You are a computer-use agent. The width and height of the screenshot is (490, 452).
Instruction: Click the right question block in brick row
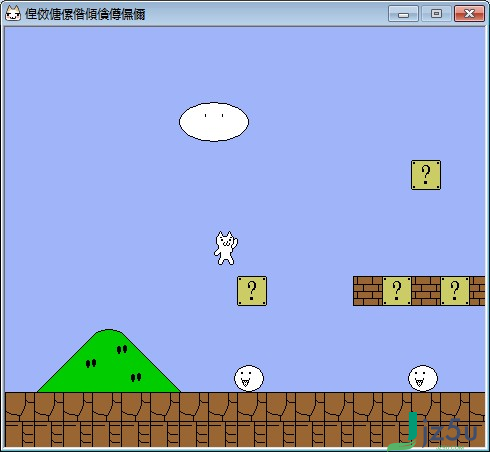455,291
